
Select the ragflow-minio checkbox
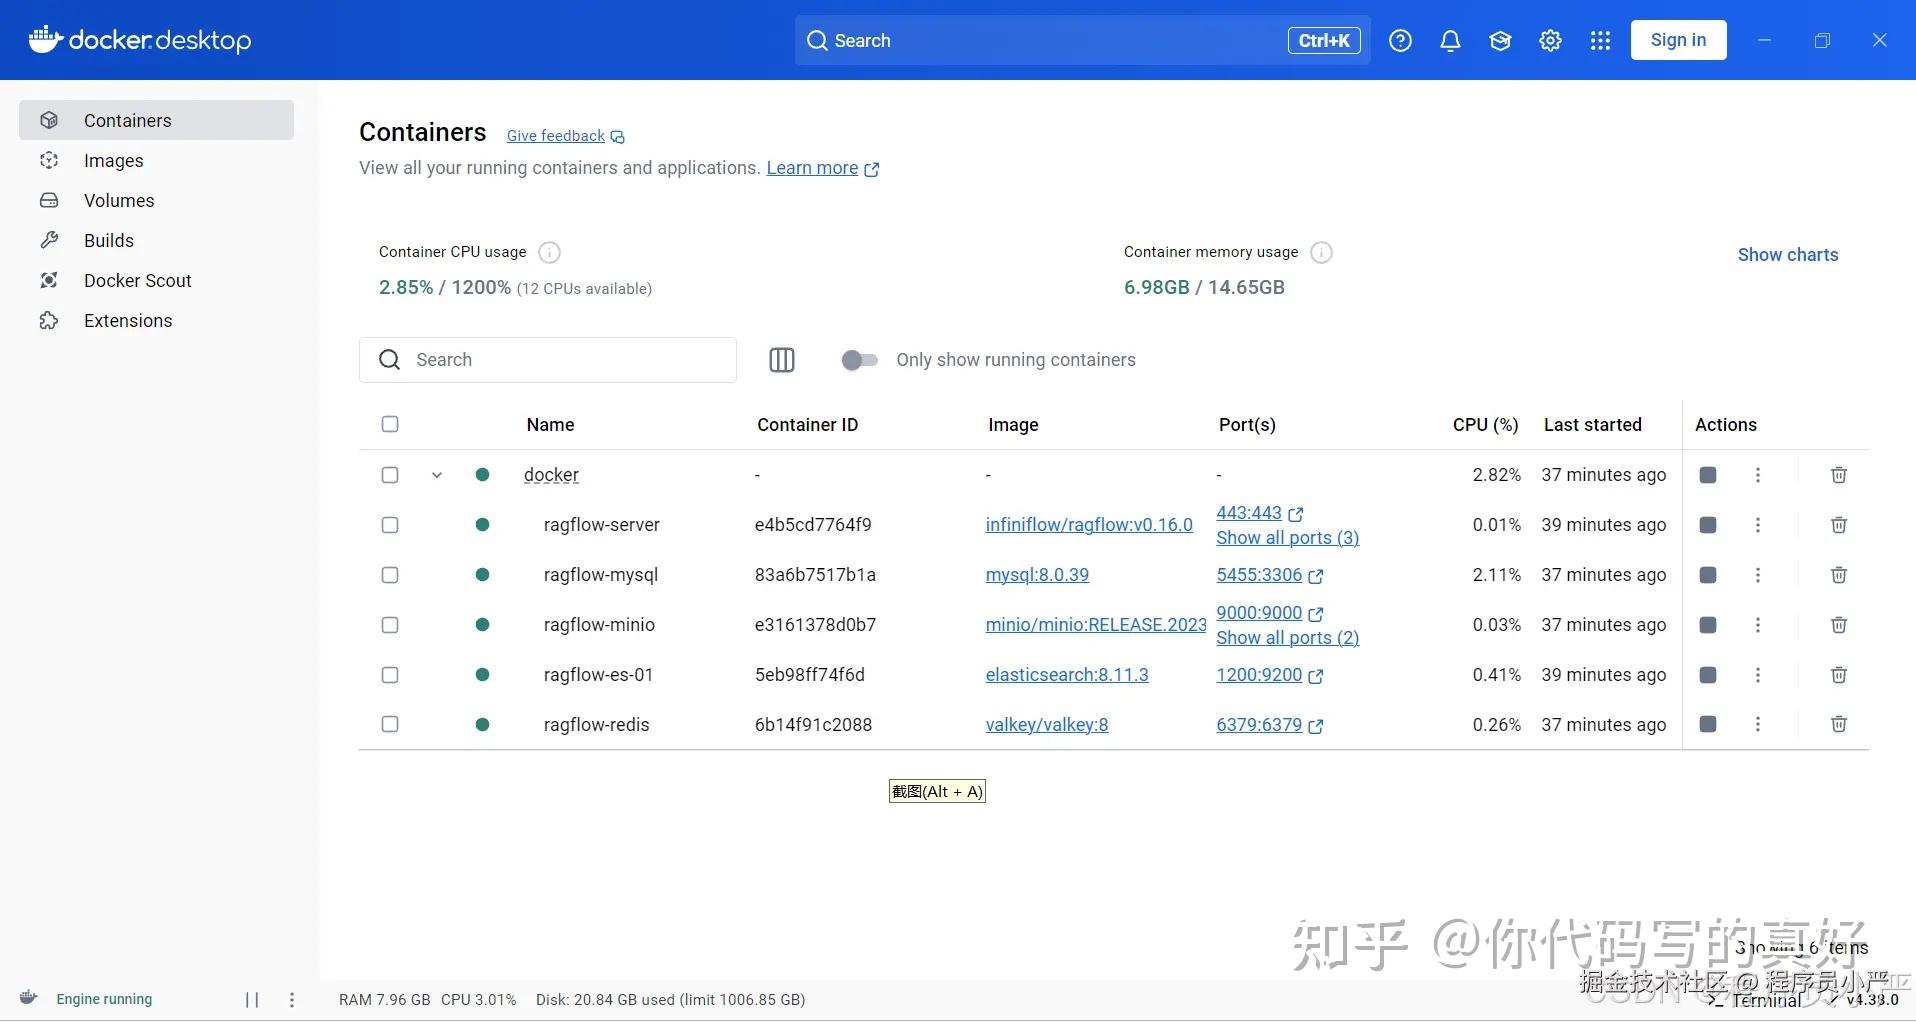tap(390, 625)
